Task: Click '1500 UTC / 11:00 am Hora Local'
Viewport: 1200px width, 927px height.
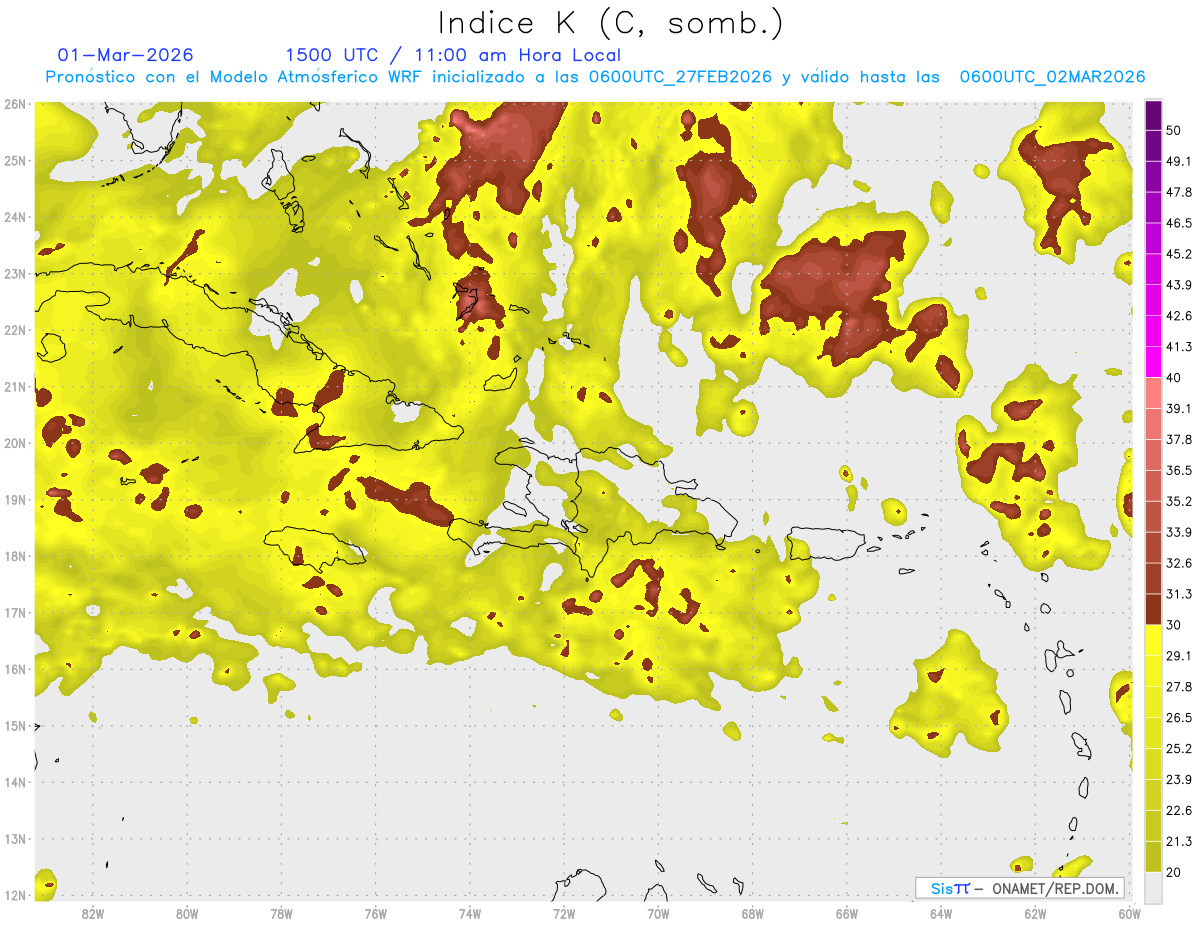Action: coord(453,55)
